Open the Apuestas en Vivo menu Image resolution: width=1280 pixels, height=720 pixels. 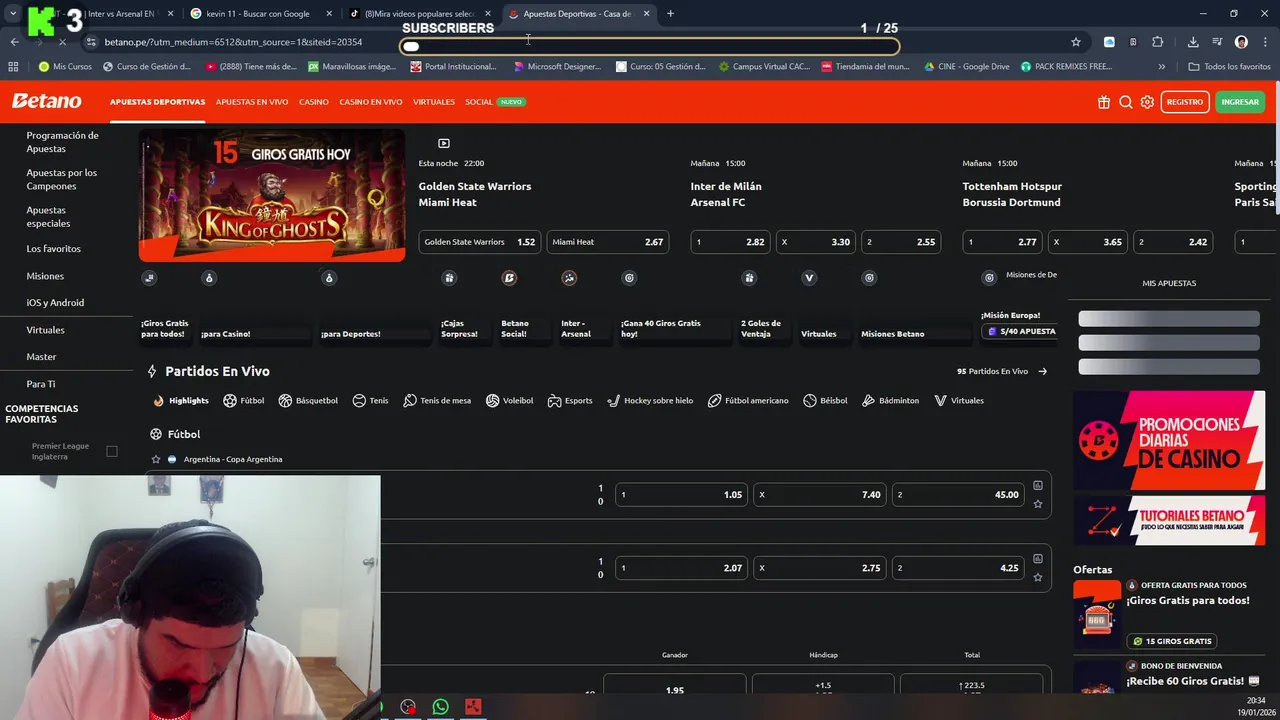coord(252,102)
